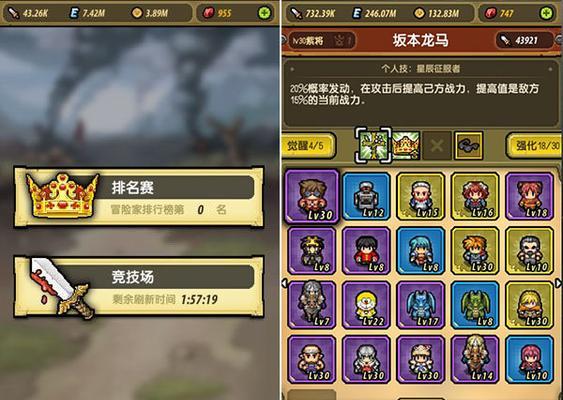Image resolution: width=563 pixels, height=400 pixels.
Task: Click left arrow to page hero list
Action: coord(285,283)
